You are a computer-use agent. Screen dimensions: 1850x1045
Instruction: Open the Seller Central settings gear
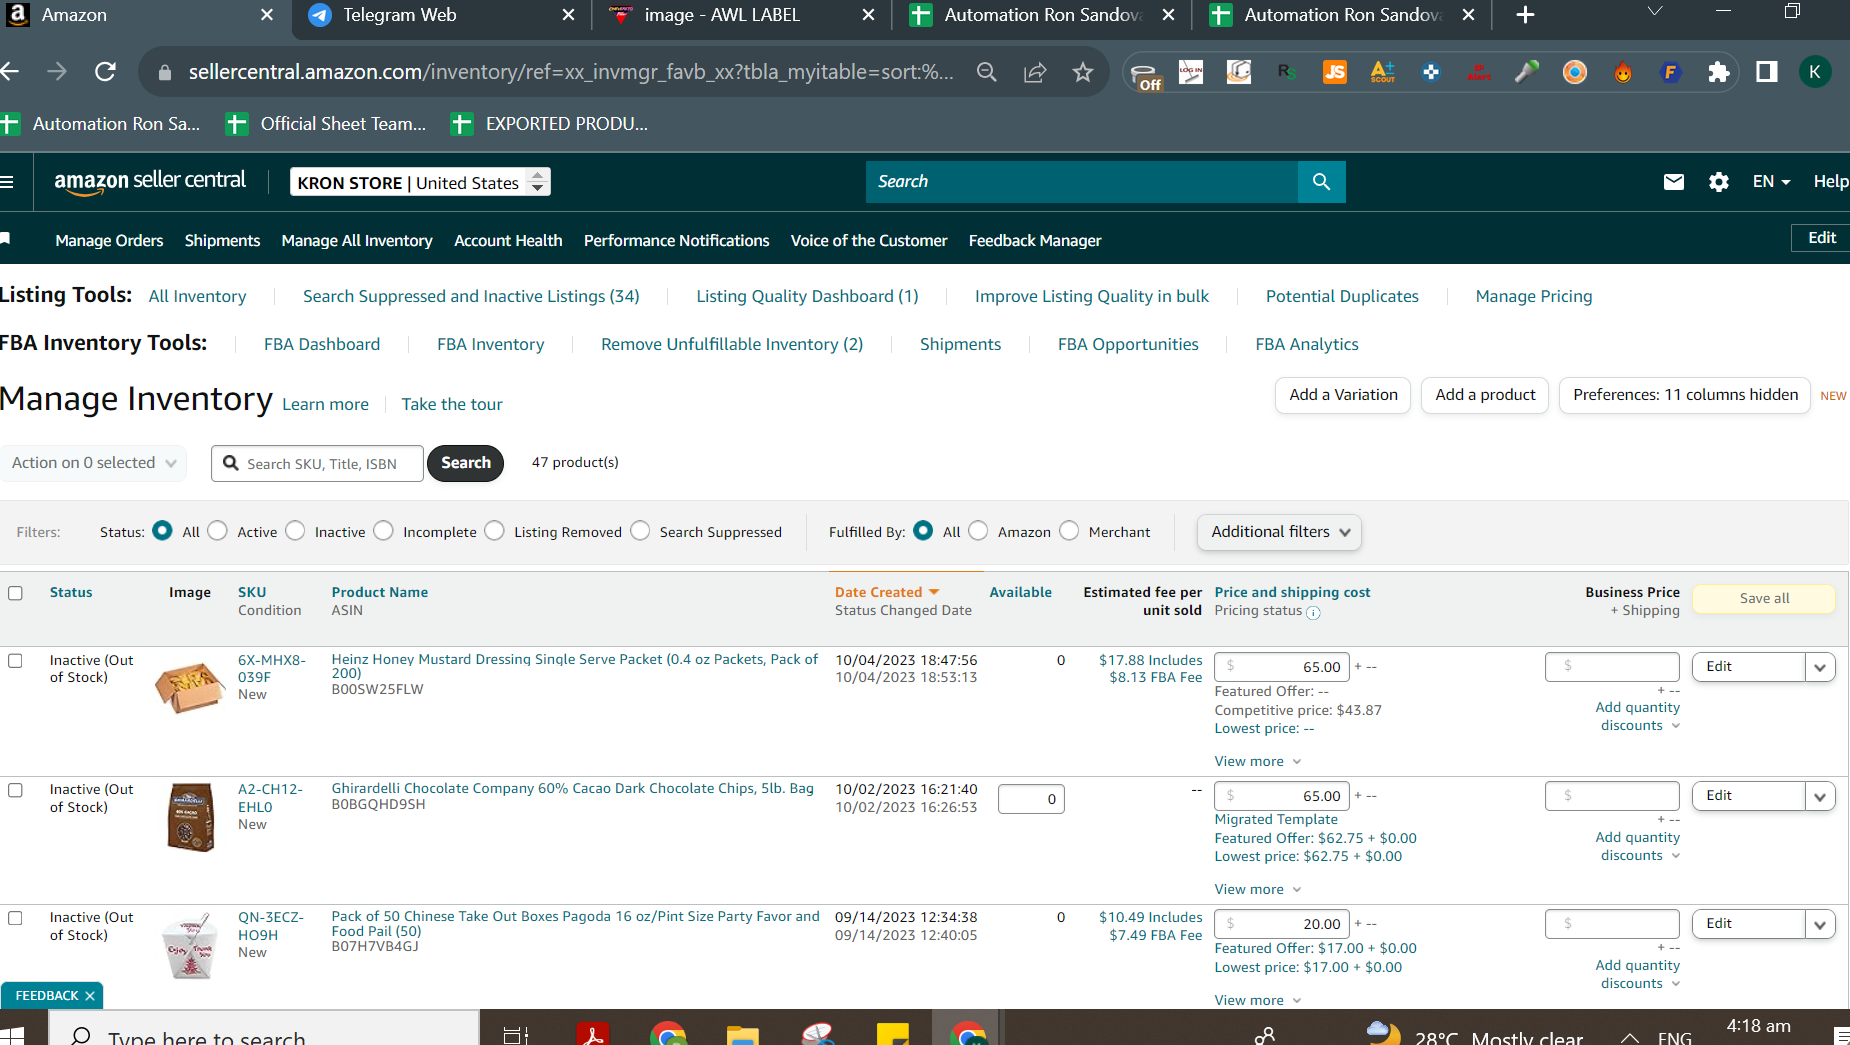1719,182
